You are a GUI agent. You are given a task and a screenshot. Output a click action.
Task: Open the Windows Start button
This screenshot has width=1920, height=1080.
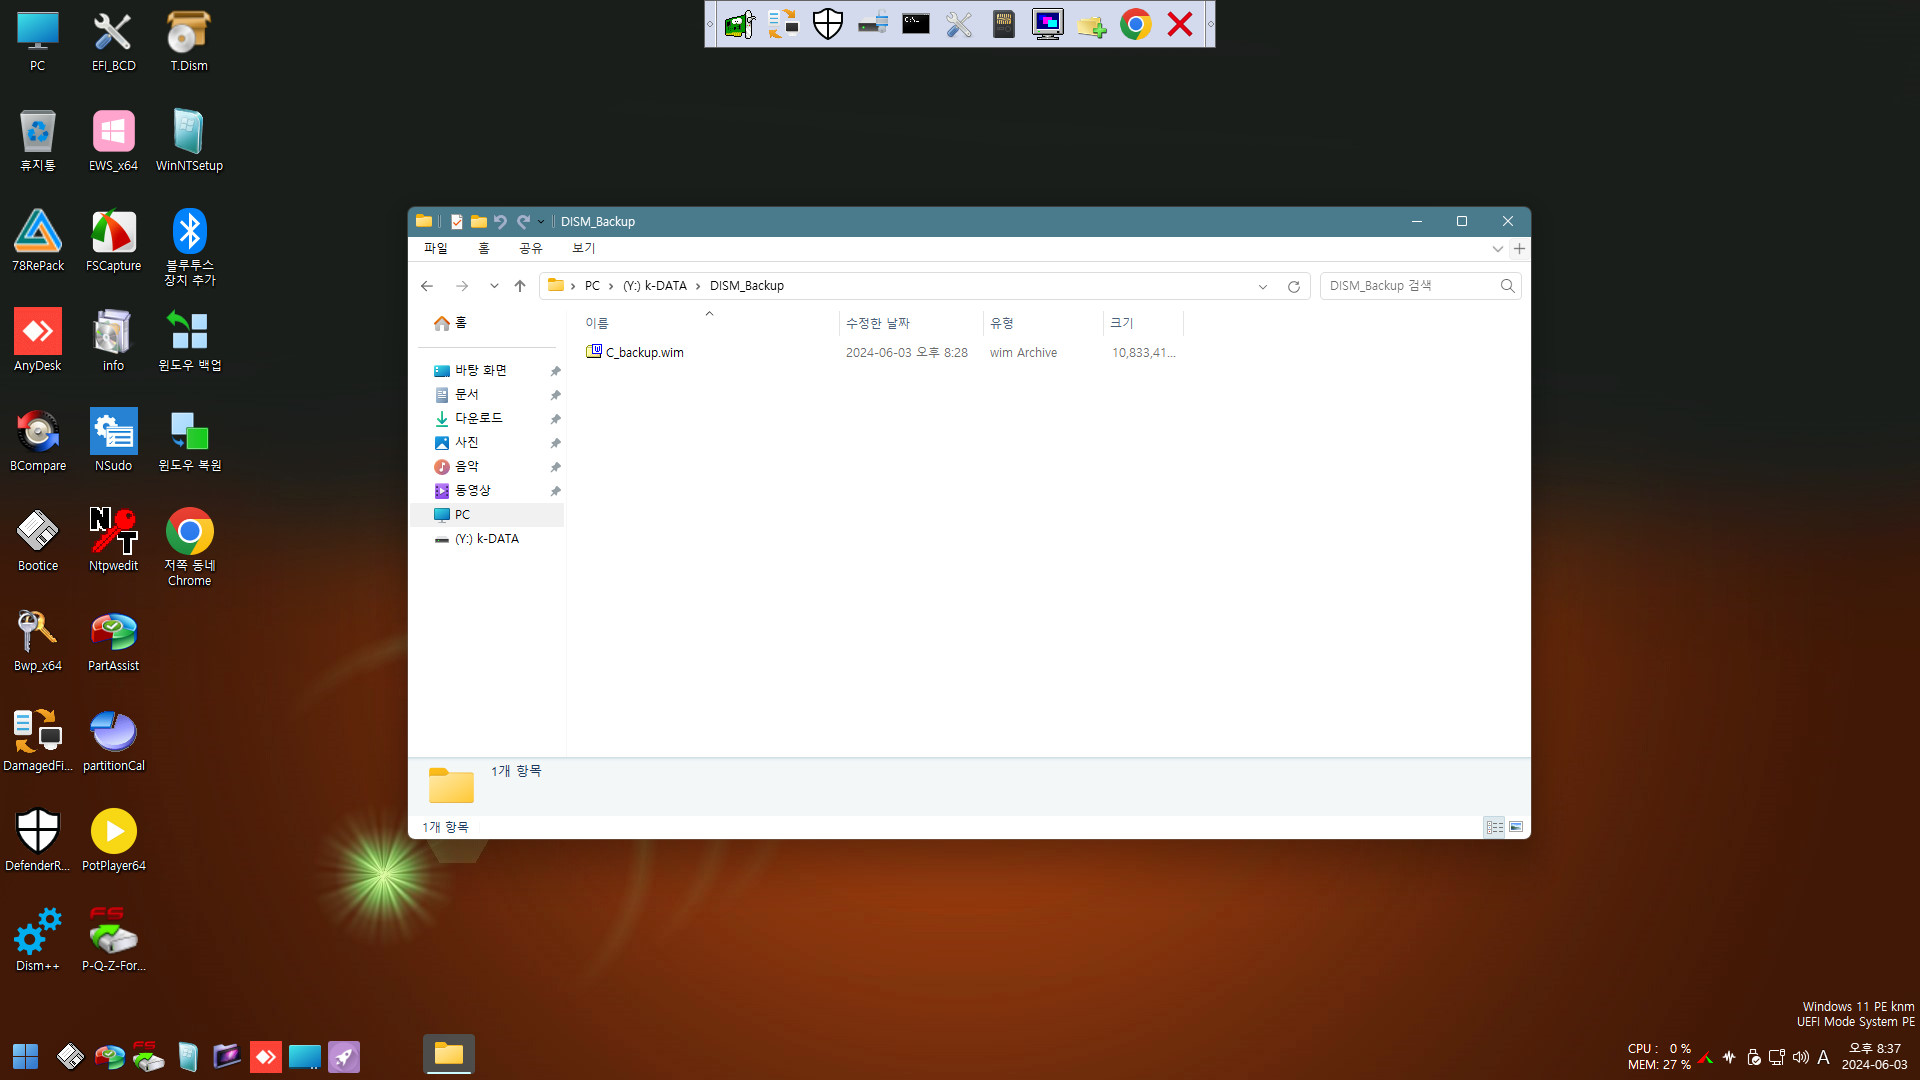coord(25,1056)
